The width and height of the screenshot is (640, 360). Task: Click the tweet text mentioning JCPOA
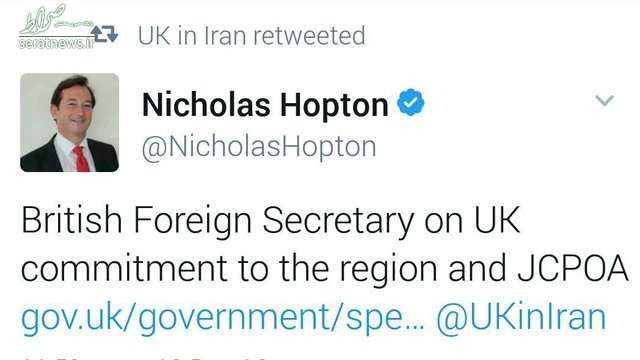pos(324,244)
